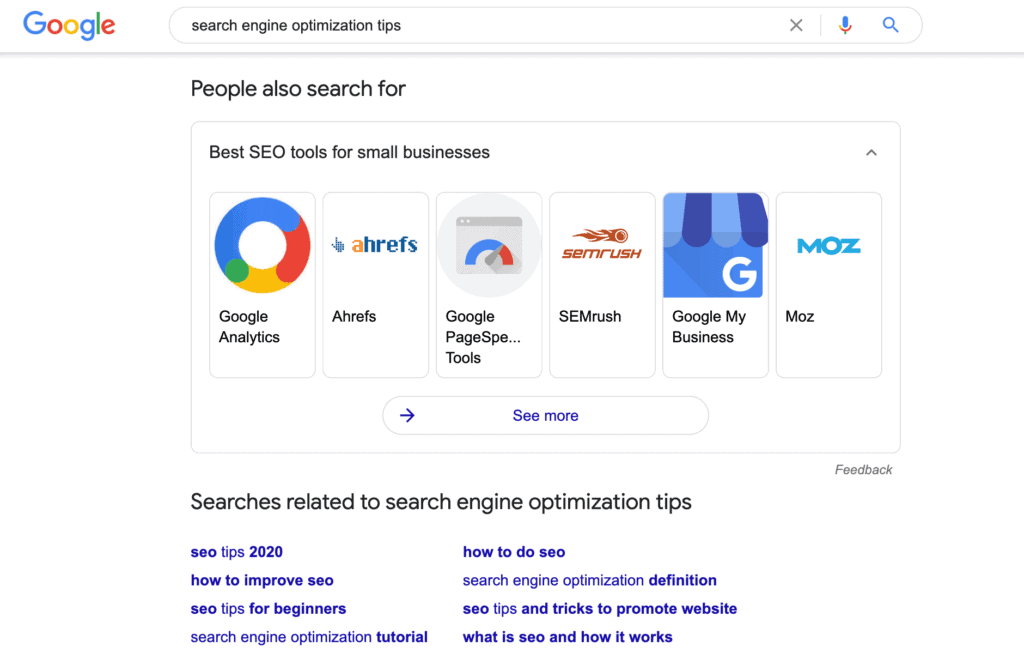Open the Feedback link
The height and width of the screenshot is (665, 1024).
pos(863,469)
